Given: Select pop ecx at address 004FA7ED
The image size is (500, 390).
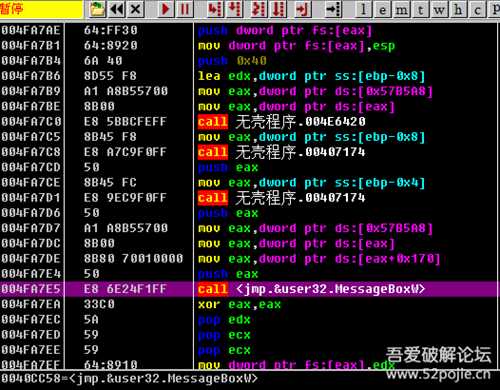Looking at the screenshot, I should [224, 335].
